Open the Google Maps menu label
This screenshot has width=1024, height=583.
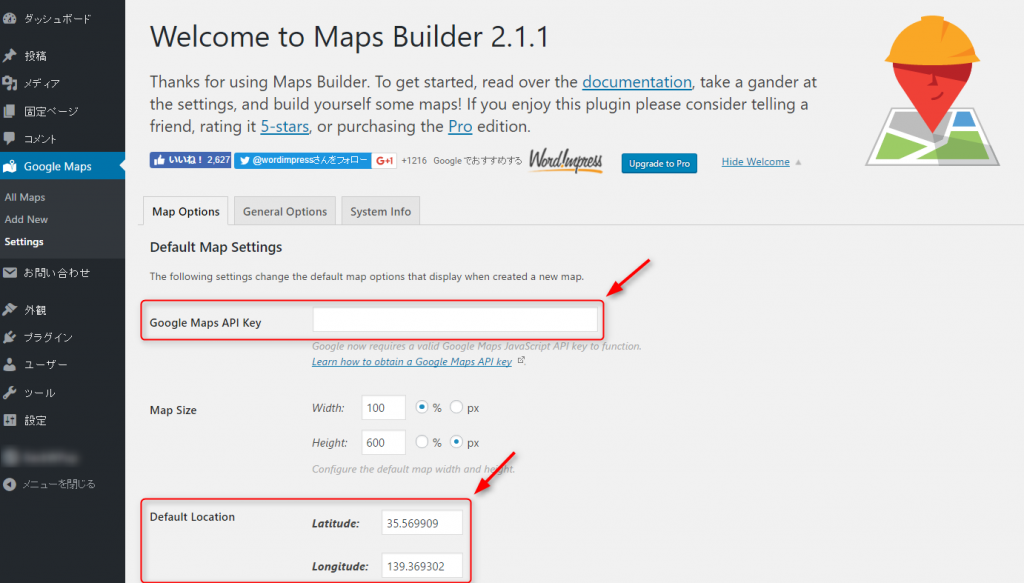point(57,166)
